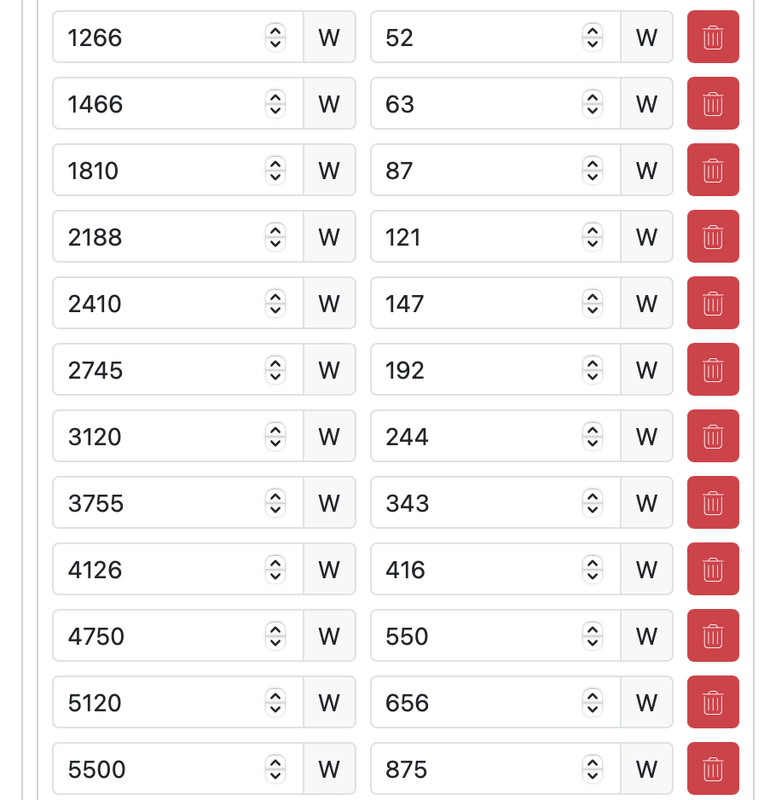Click the stepper on the 3120 field
The width and height of the screenshot is (764, 800).
[275, 436]
